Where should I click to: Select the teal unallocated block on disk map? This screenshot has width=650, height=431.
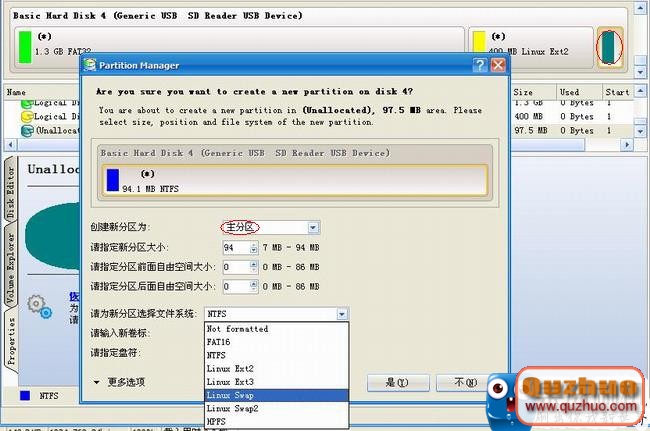pyautogui.click(x=609, y=47)
